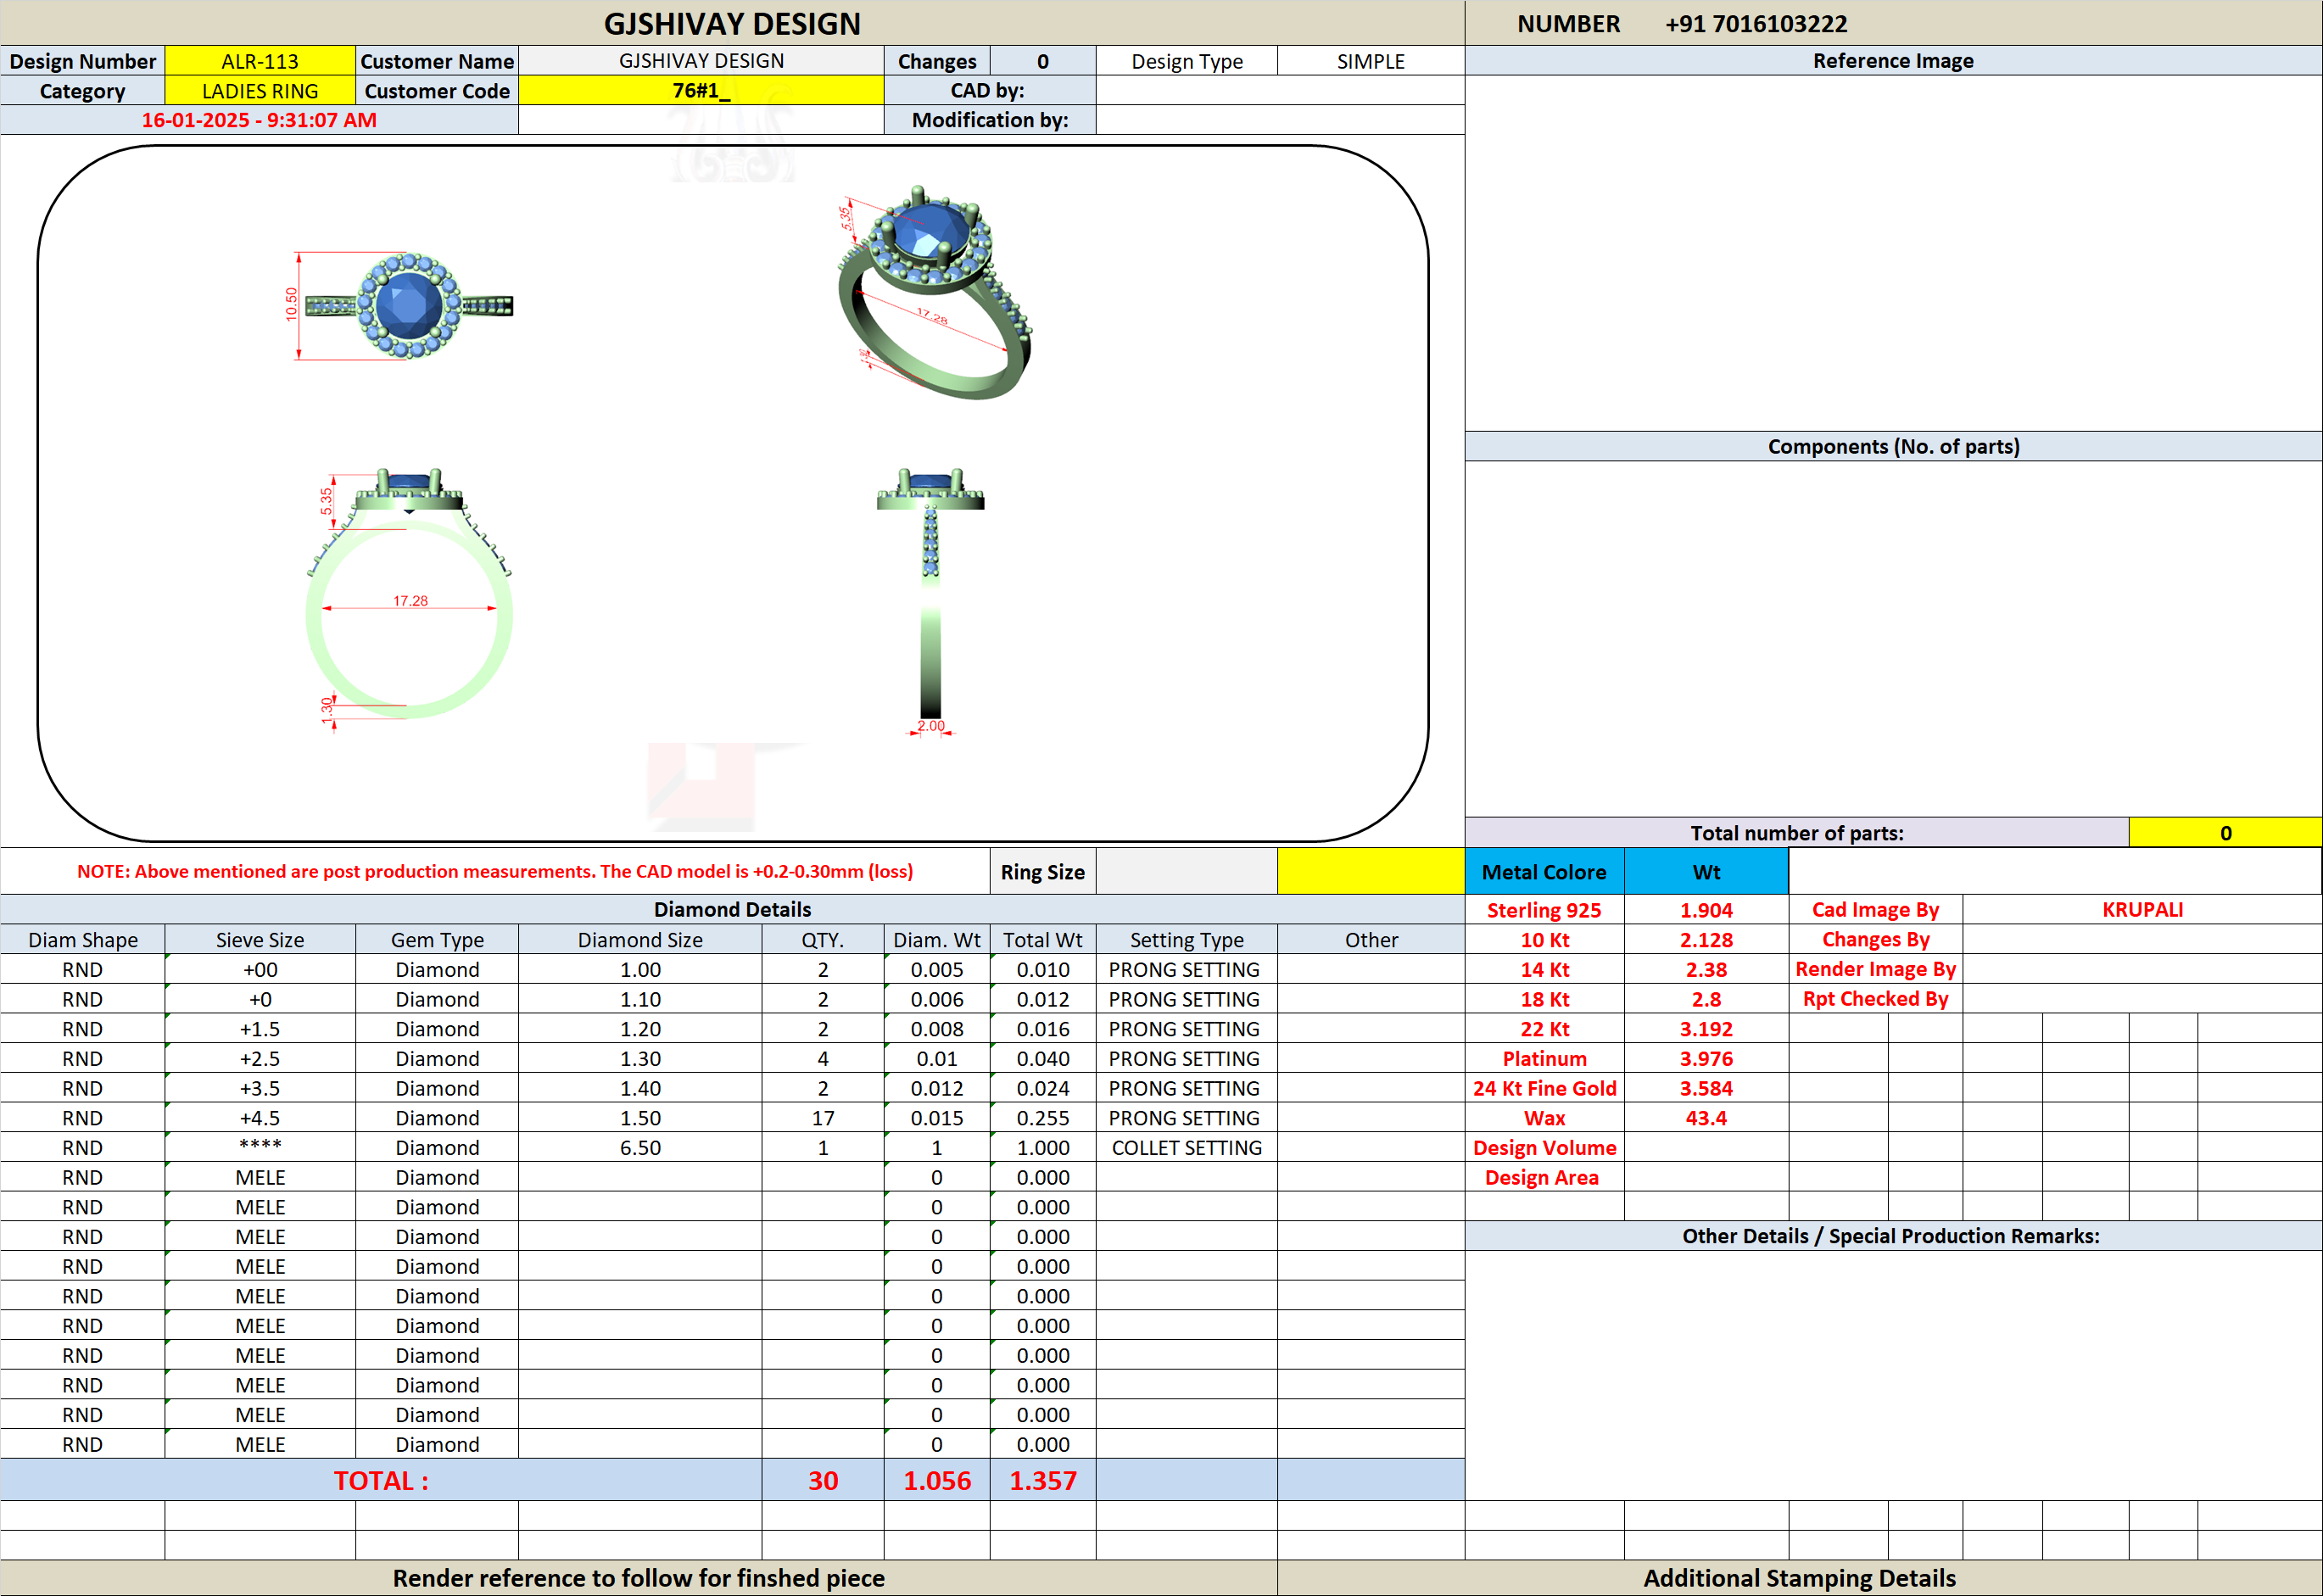Image resolution: width=2323 pixels, height=1596 pixels.
Task: Select the 10 Kt weight 2.128
Action: point(1706,940)
